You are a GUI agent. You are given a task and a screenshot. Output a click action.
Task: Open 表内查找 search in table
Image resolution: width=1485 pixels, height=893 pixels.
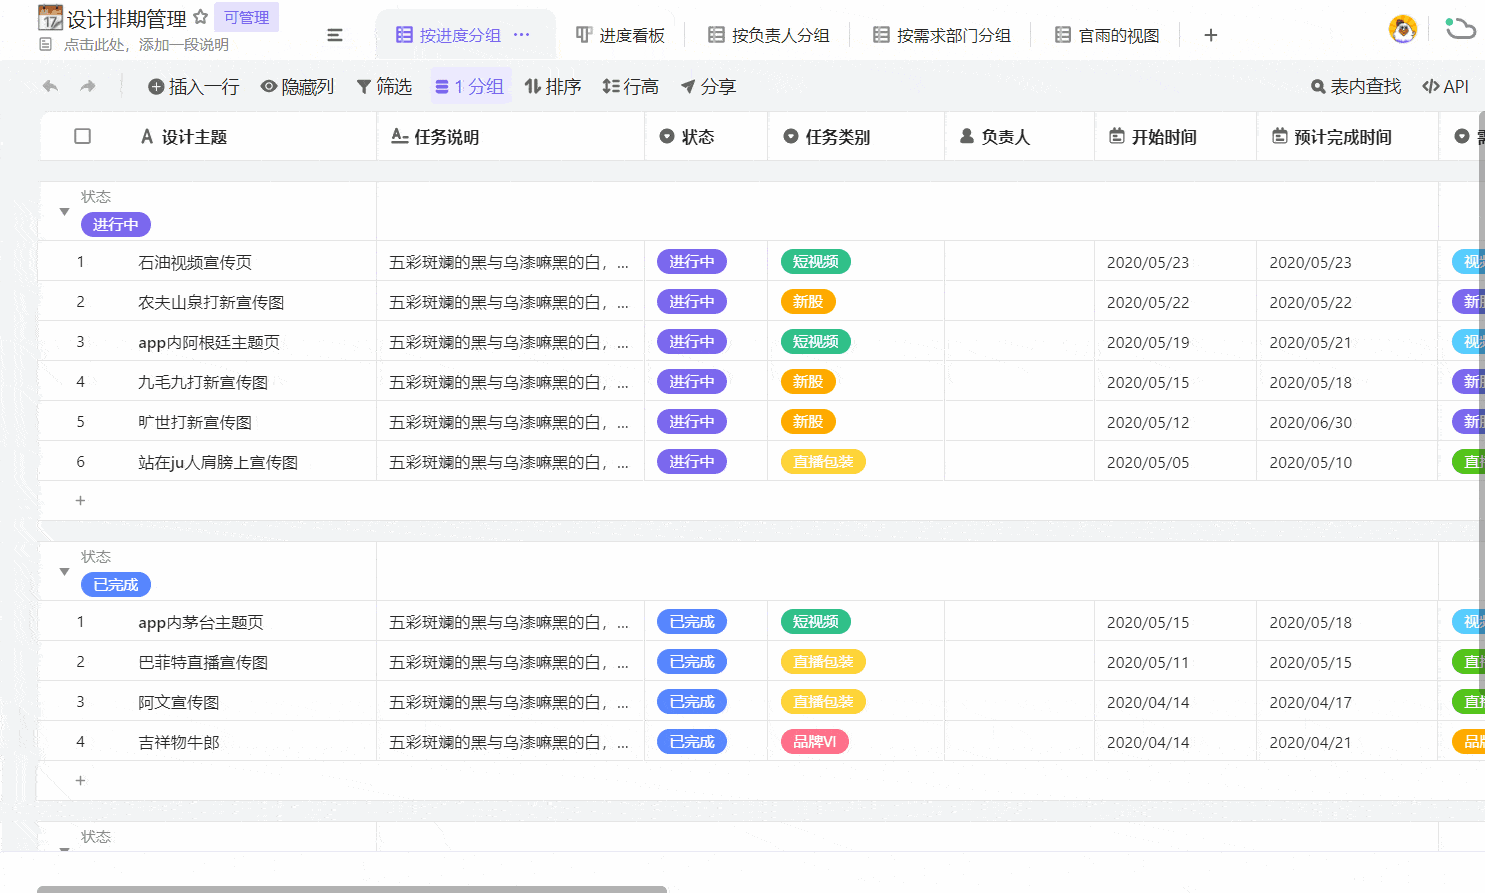click(x=1356, y=87)
